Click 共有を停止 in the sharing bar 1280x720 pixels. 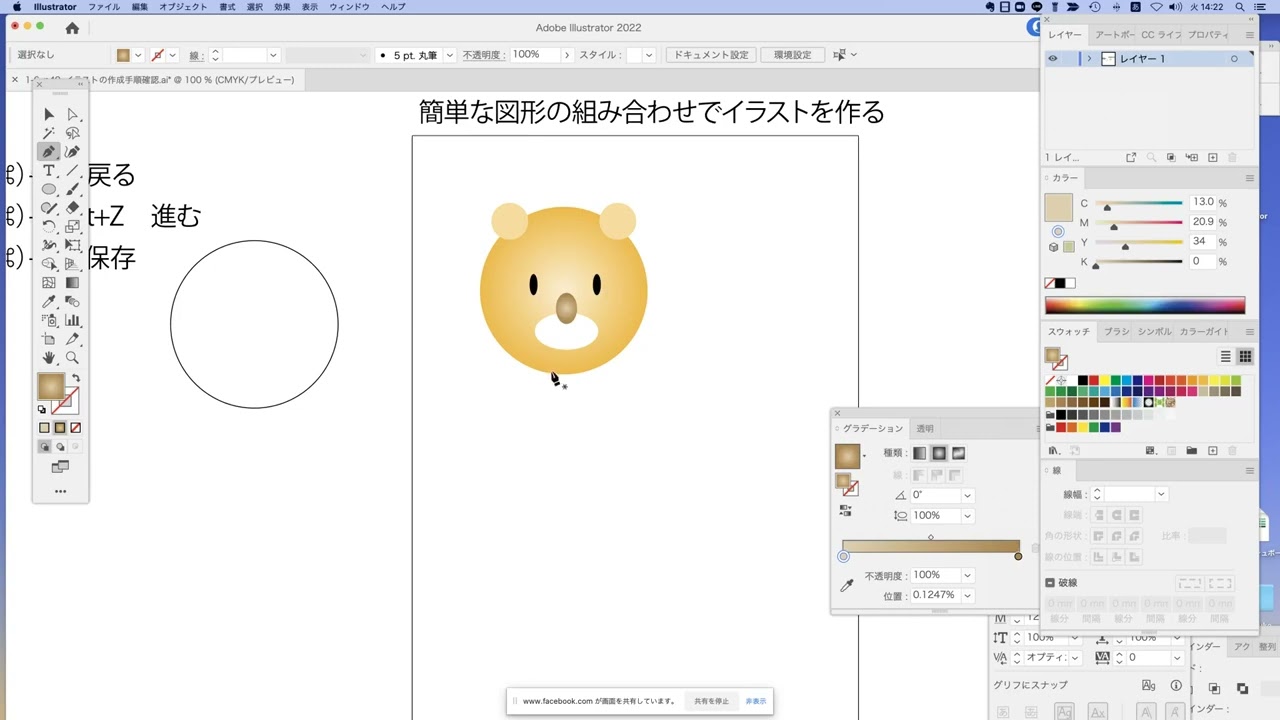pyautogui.click(x=711, y=701)
